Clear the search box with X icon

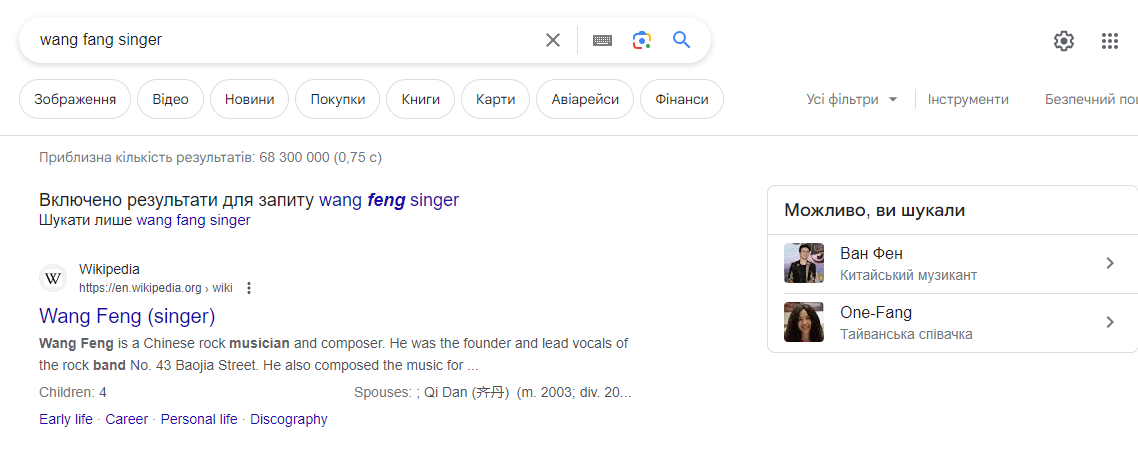pos(553,40)
